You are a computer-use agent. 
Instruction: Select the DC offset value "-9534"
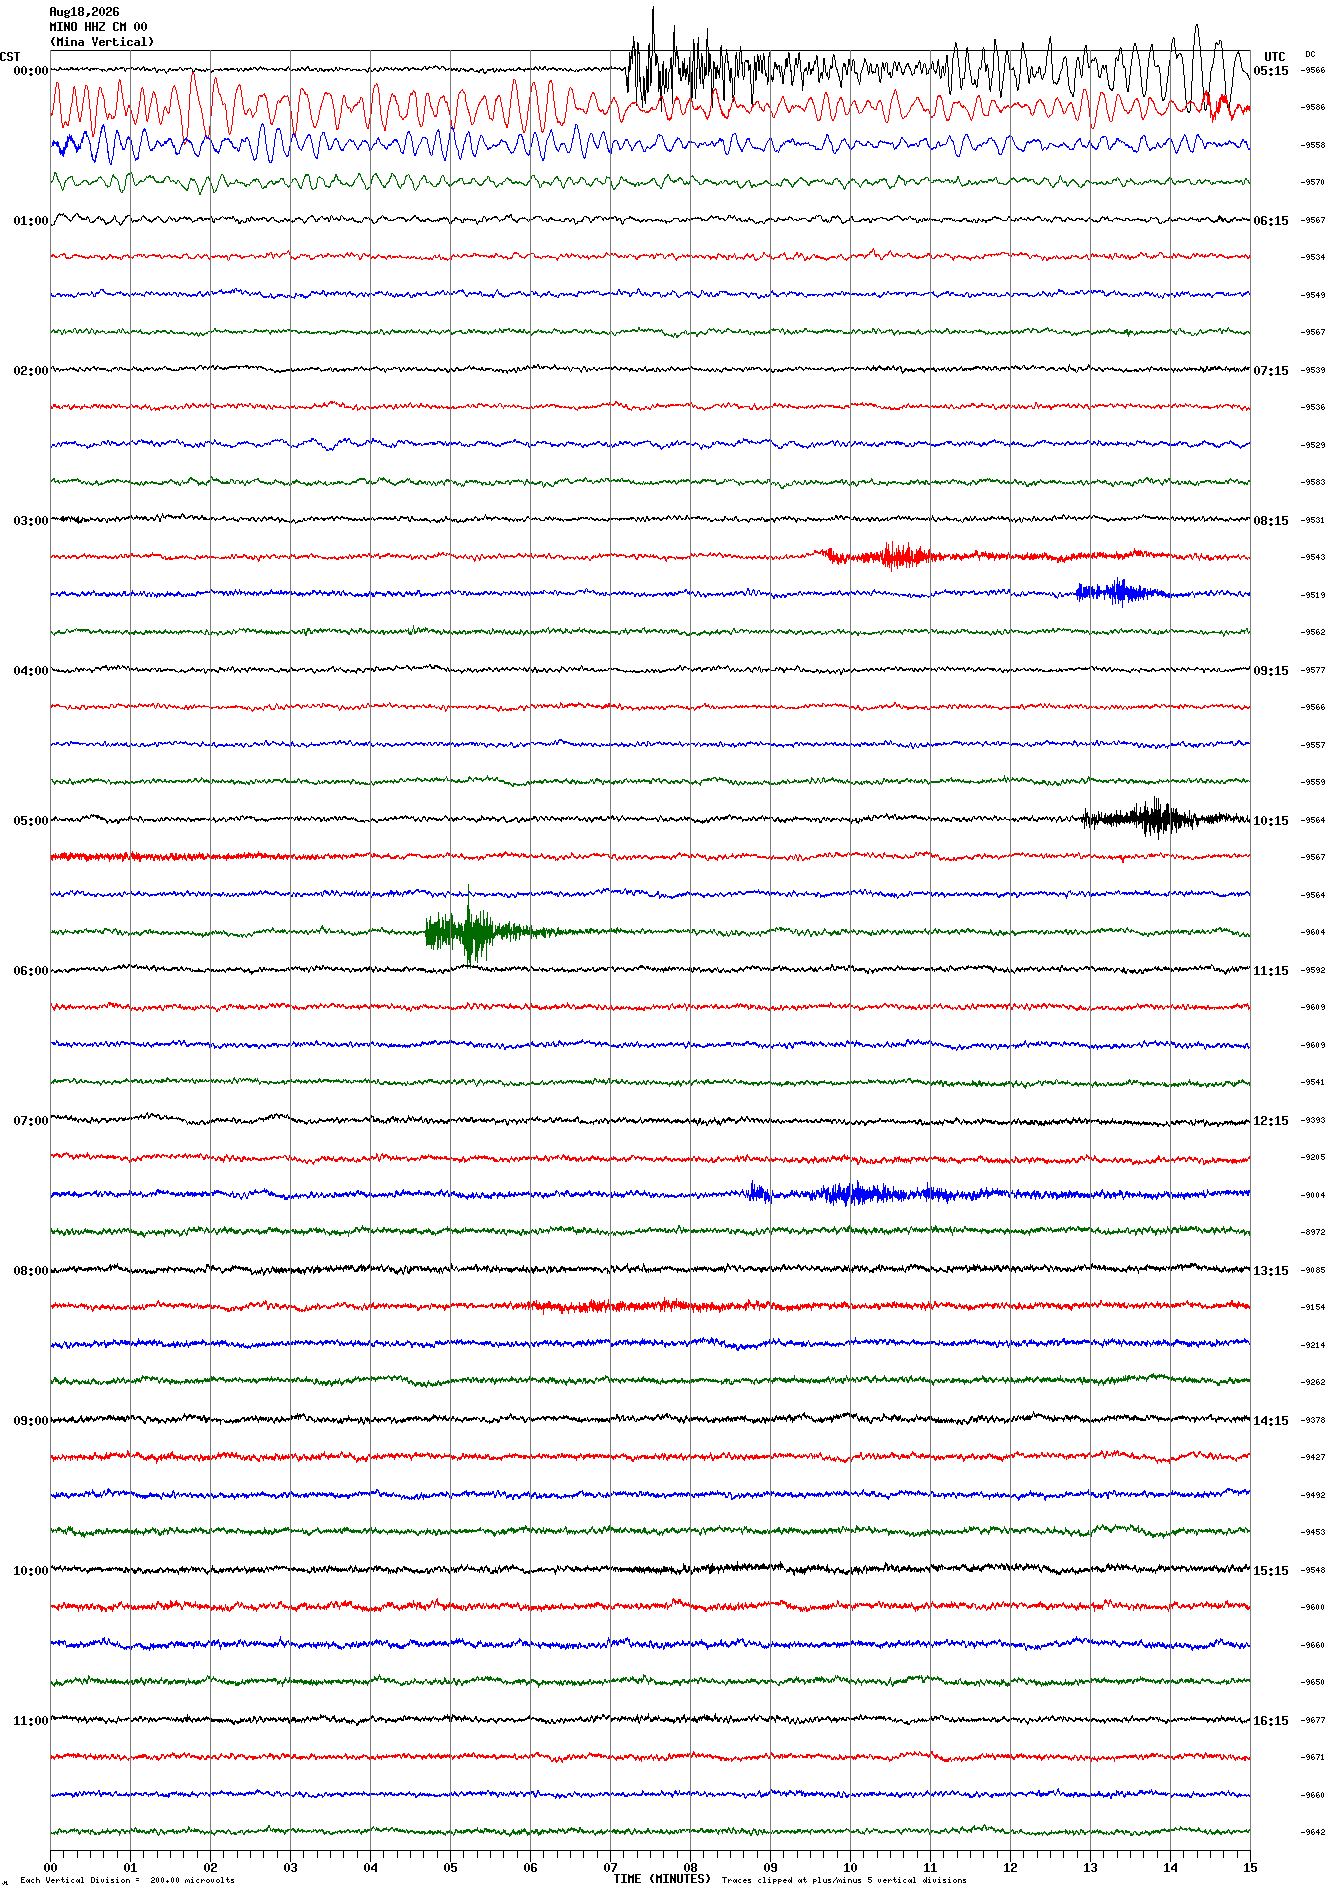click(1313, 258)
